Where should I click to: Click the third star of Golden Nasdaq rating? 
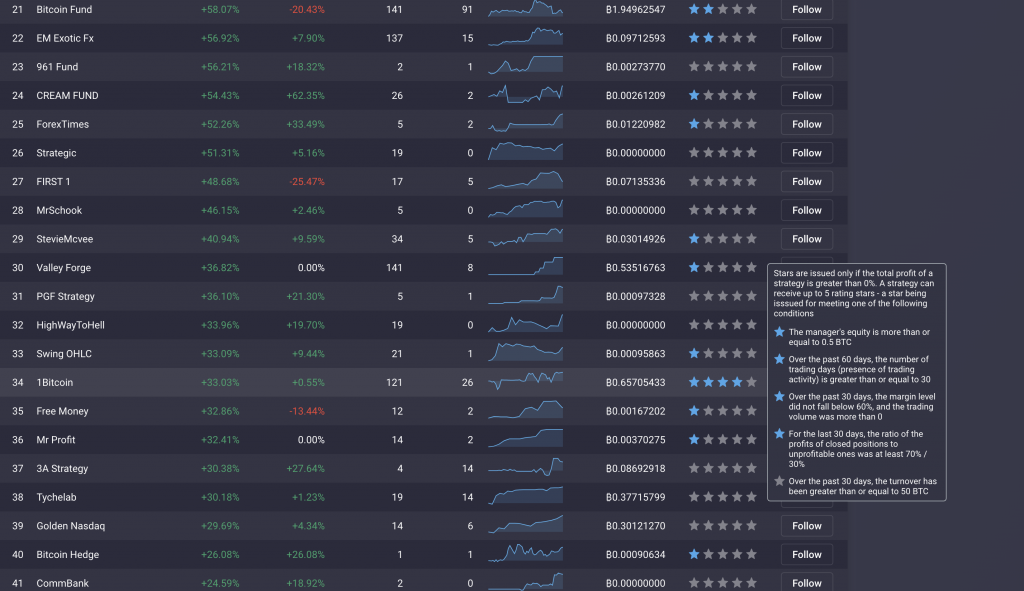pos(722,525)
